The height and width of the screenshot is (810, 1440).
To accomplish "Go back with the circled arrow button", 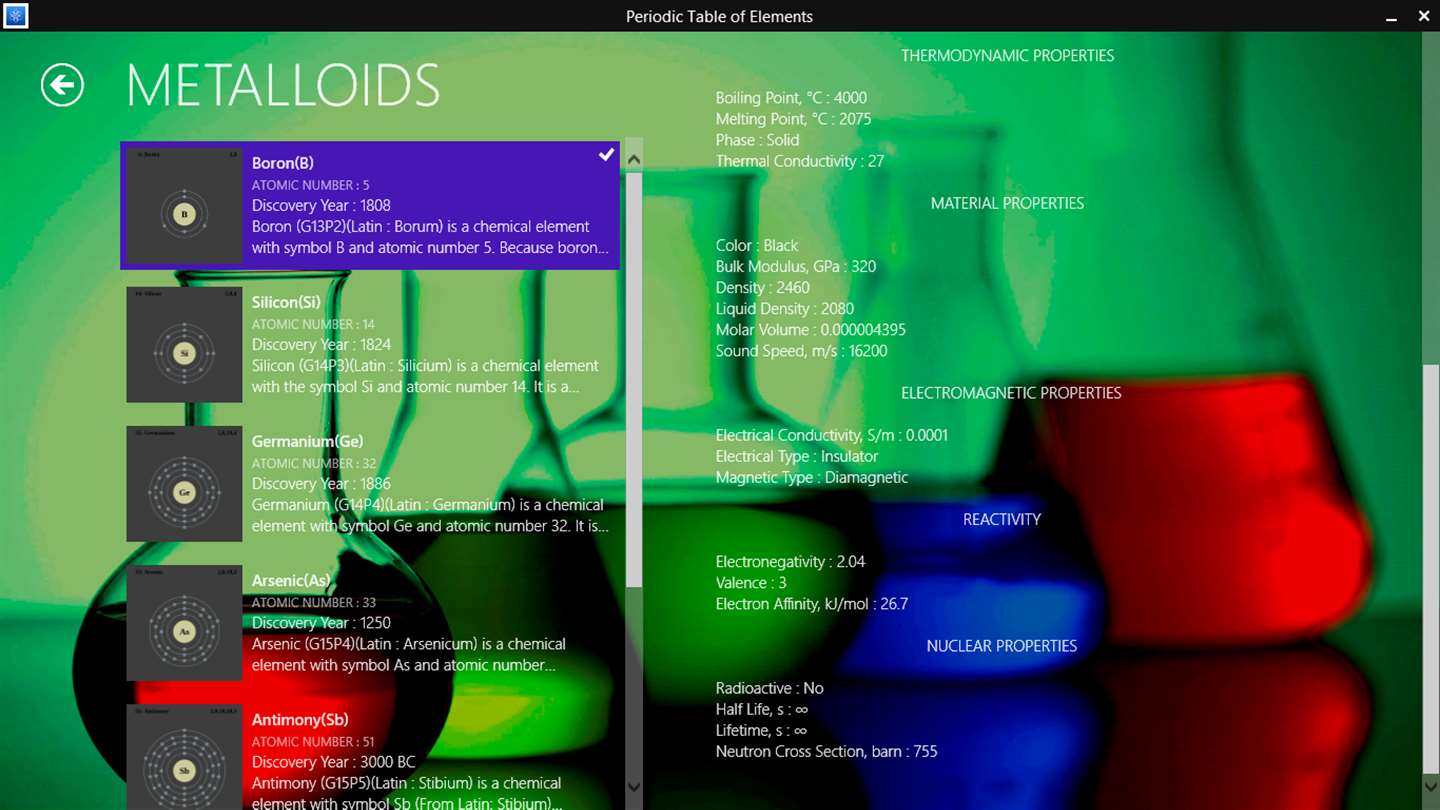I will (62, 85).
